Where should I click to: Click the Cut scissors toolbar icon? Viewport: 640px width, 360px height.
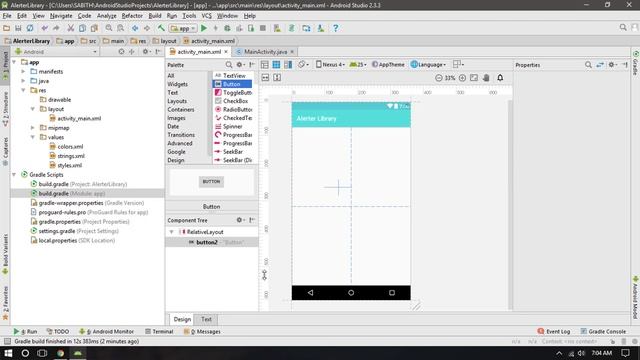pyautogui.click(x=71, y=28)
